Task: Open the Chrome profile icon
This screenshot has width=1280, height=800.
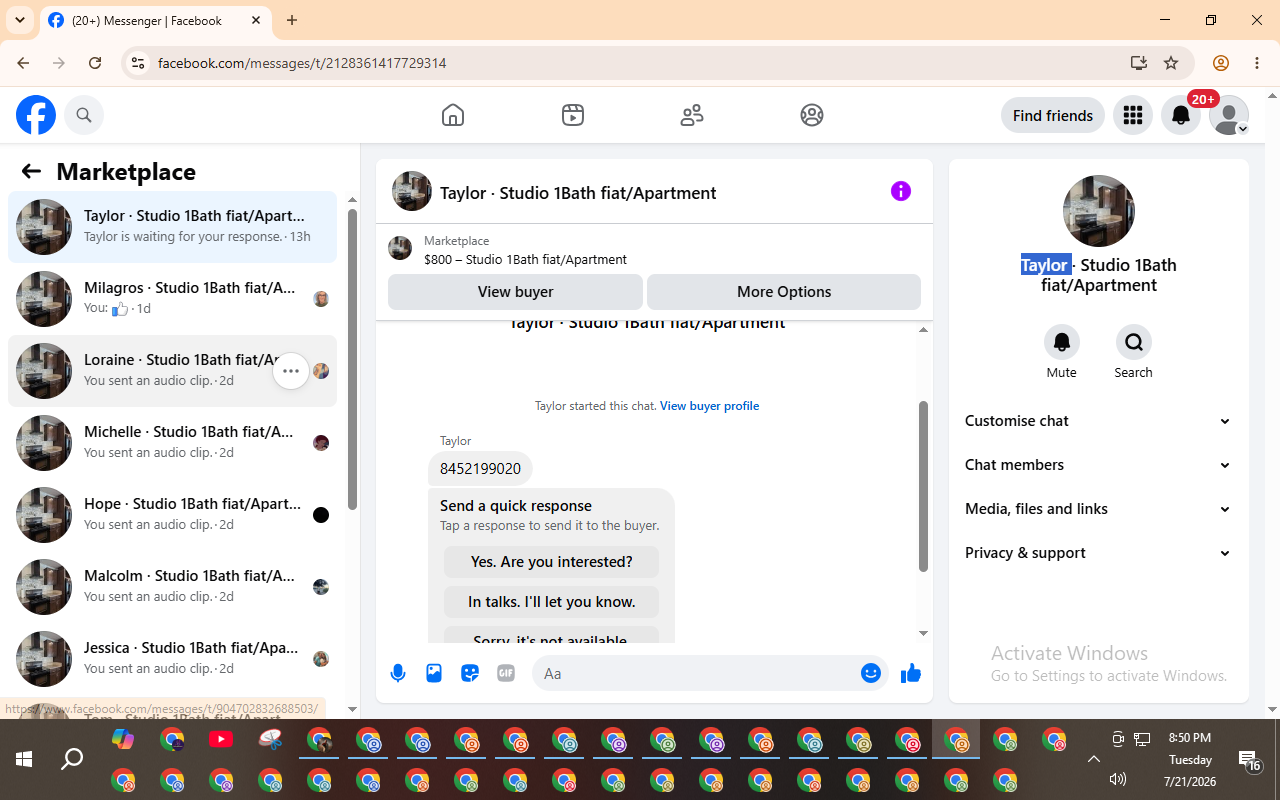Action: (x=1220, y=63)
